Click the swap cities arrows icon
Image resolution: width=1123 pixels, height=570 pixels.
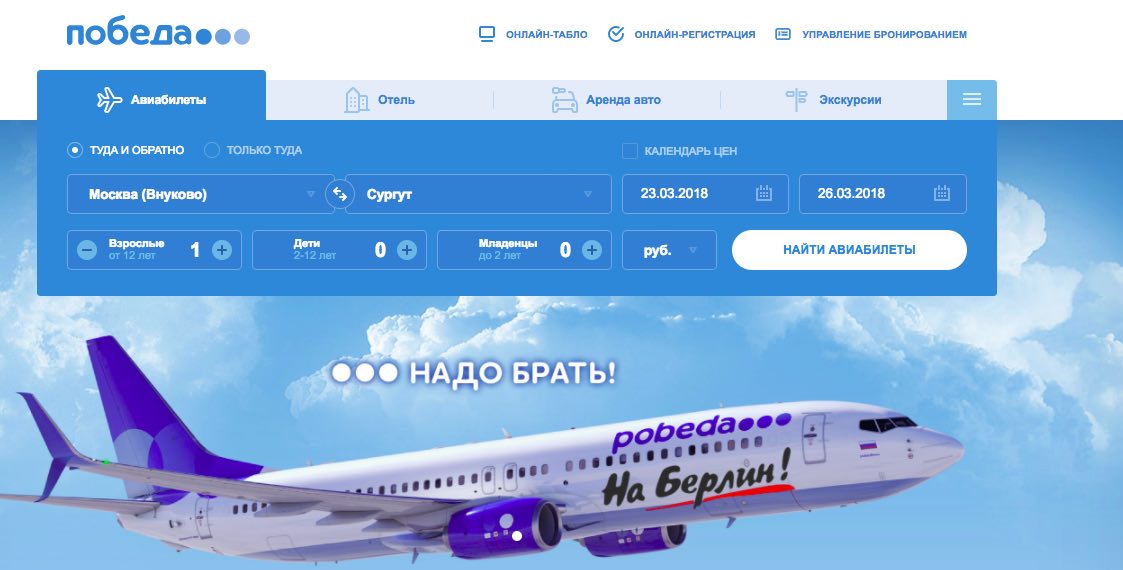339,193
